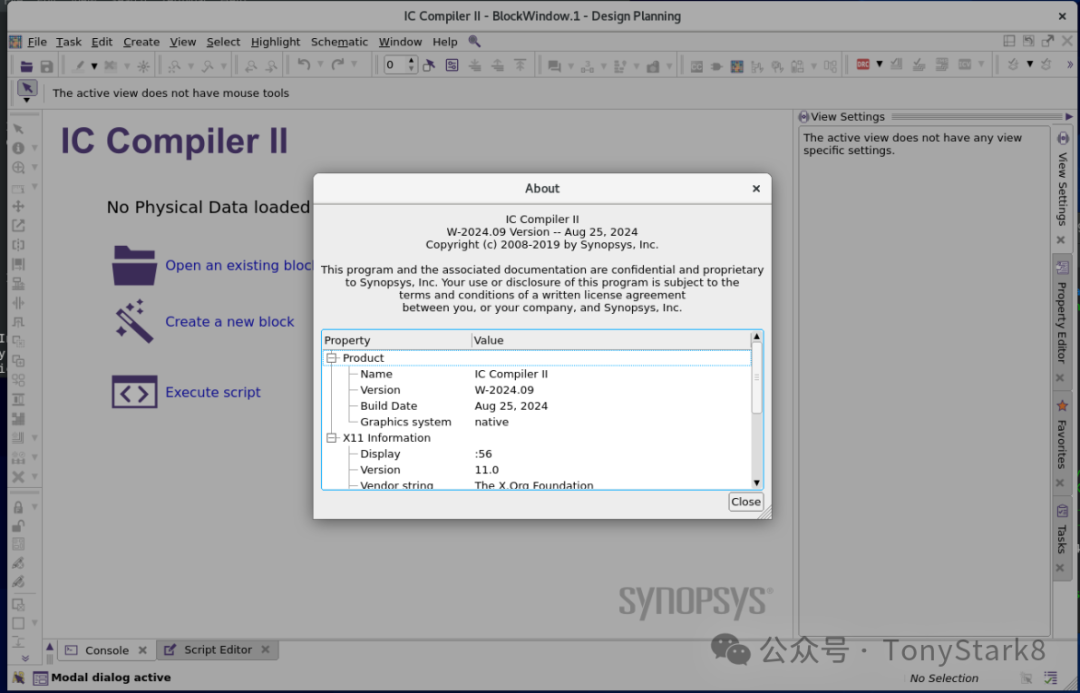Click the save disk icon in the toolbar
This screenshot has height=693, width=1080.
tap(47, 66)
